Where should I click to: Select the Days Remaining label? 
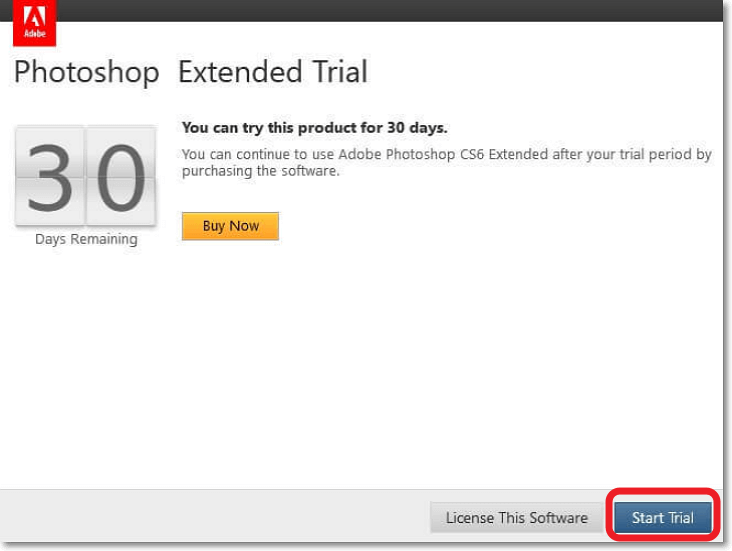point(86,240)
